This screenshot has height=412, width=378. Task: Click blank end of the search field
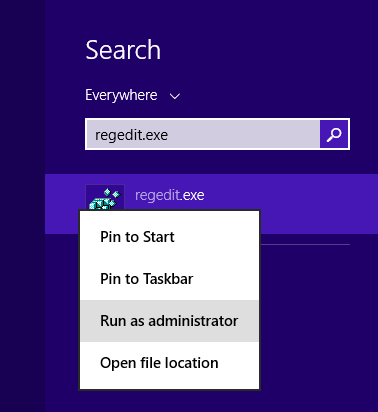[243, 134]
